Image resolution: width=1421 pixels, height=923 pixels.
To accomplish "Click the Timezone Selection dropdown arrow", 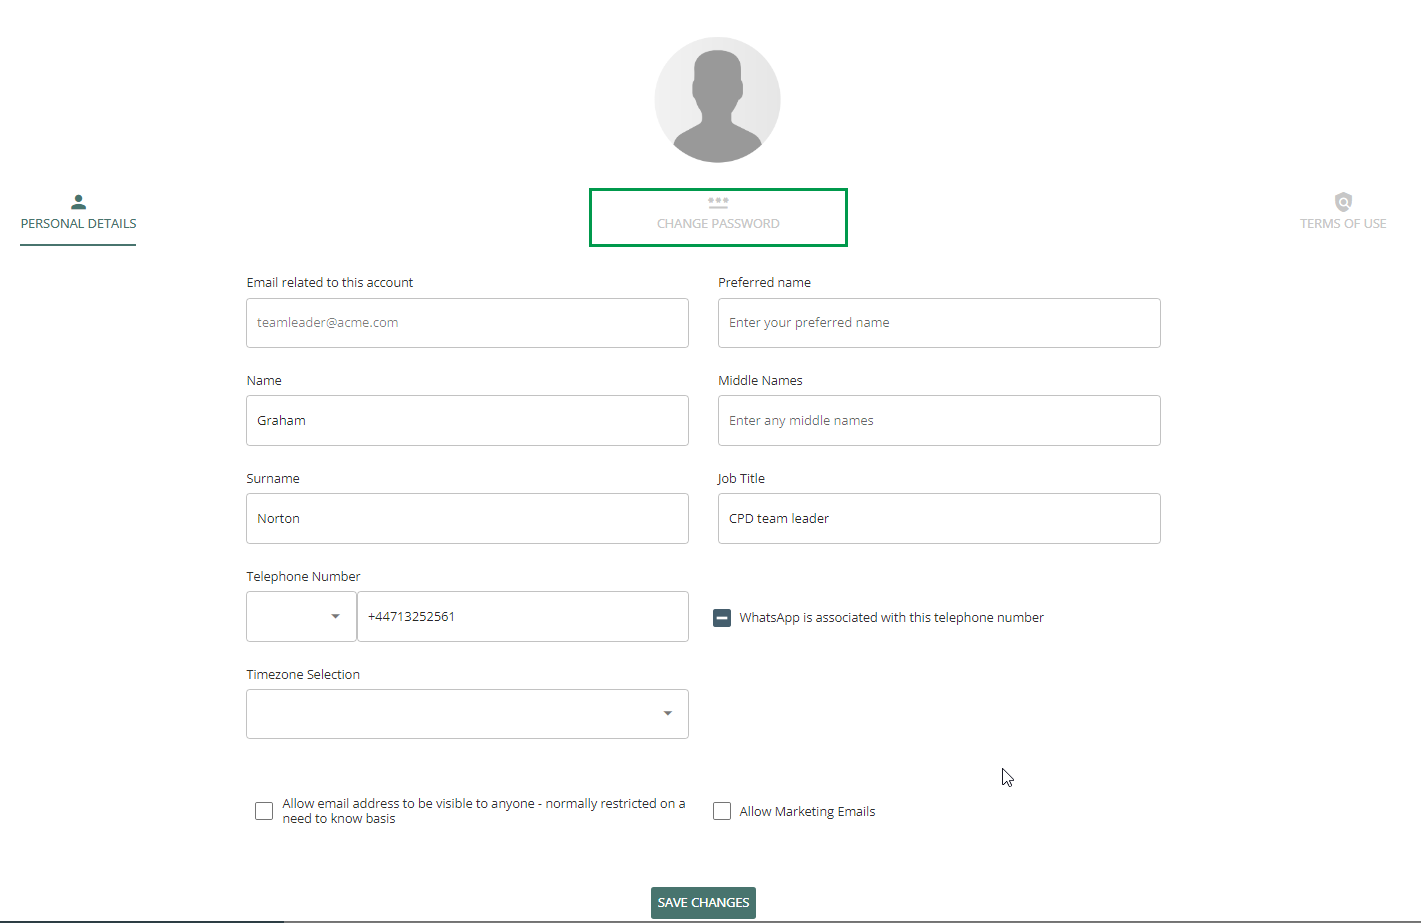I will (667, 714).
